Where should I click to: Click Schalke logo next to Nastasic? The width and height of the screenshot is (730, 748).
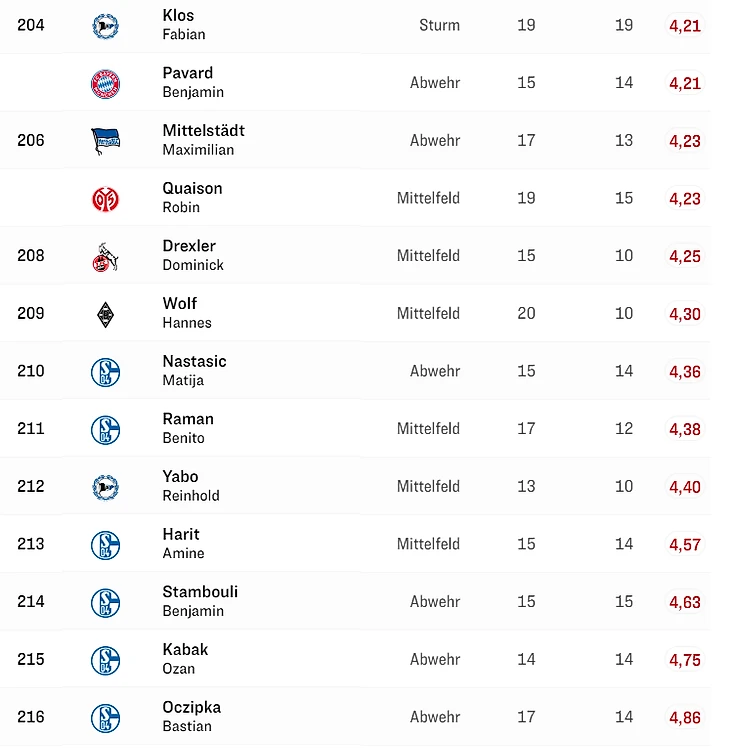click(105, 372)
